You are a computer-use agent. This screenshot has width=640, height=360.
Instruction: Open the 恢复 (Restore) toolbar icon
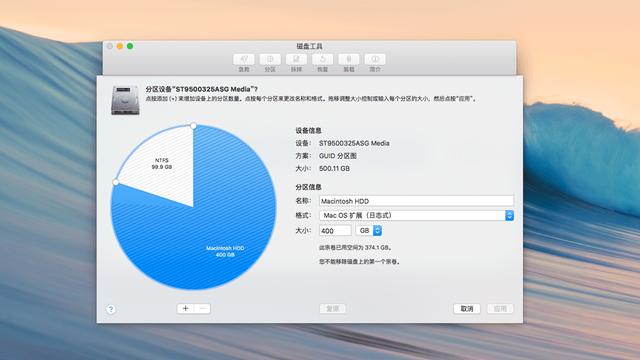tap(322, 59)
